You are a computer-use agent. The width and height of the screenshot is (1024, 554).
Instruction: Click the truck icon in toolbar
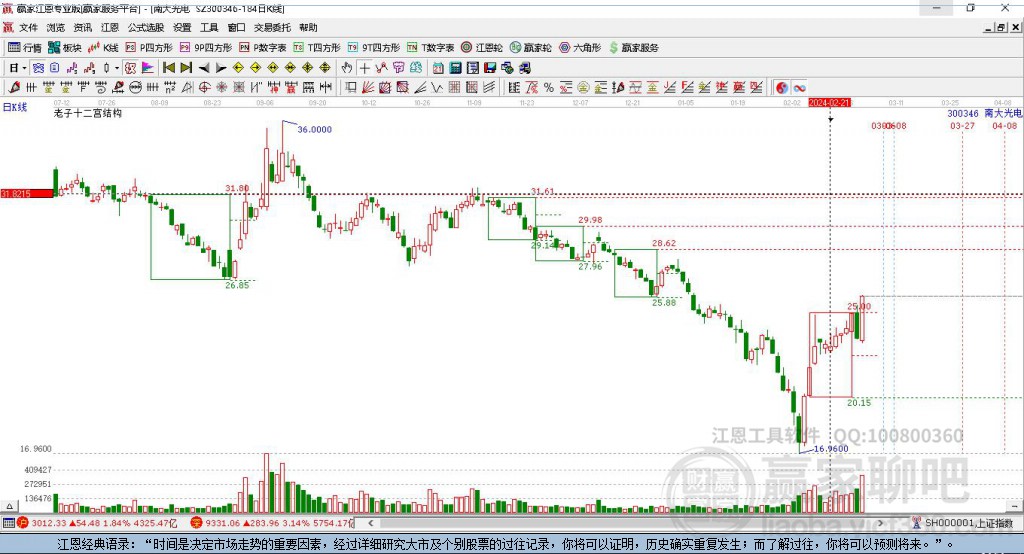click(x=524, y=68)
